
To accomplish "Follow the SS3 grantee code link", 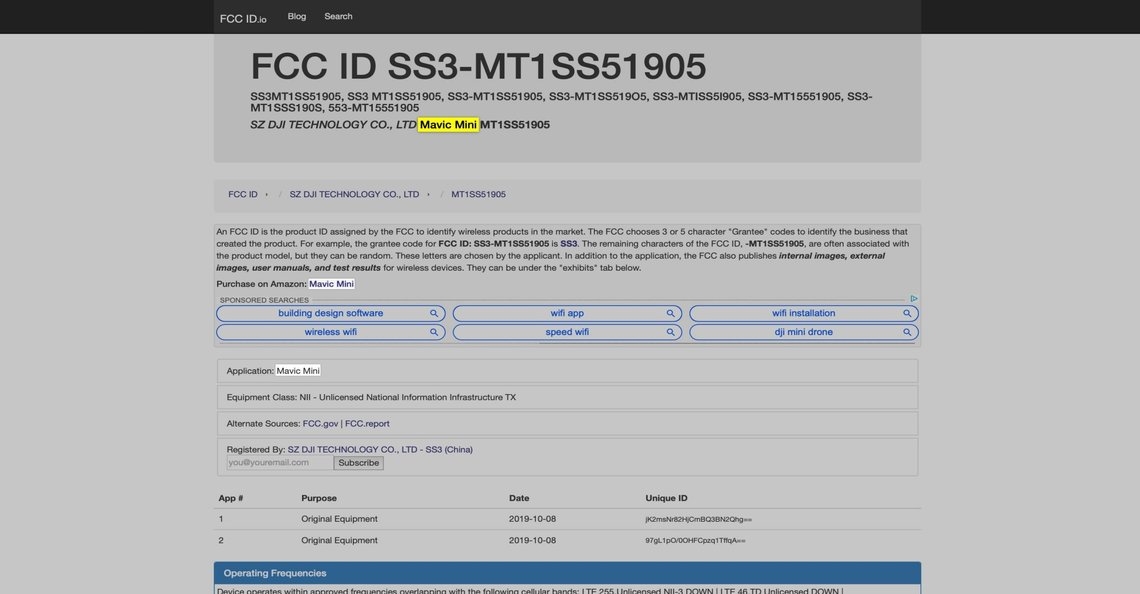I will pos(568,244).
